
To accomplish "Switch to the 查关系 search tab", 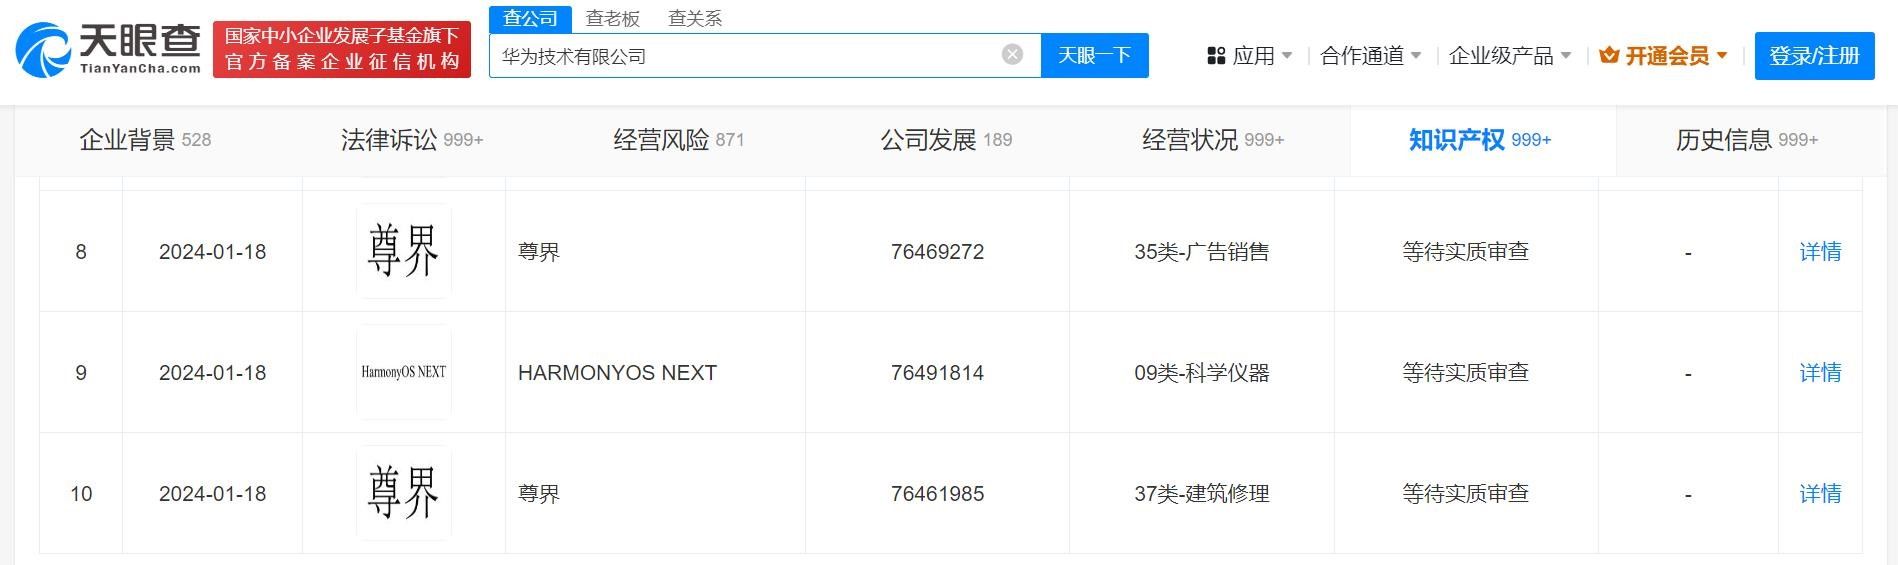I will (694, 18).
